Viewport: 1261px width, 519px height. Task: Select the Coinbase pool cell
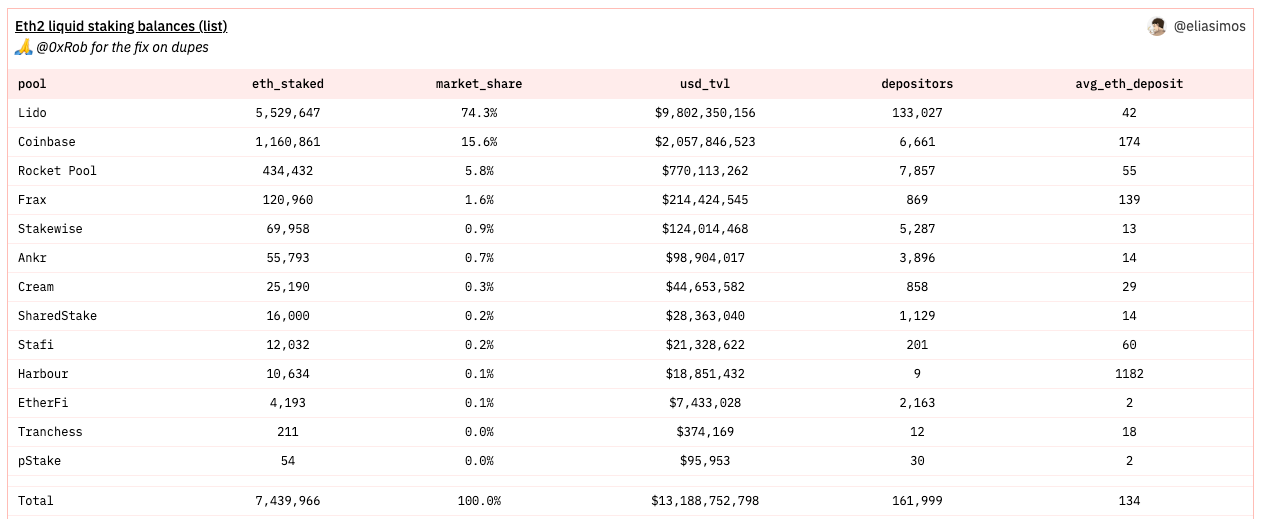47,142
